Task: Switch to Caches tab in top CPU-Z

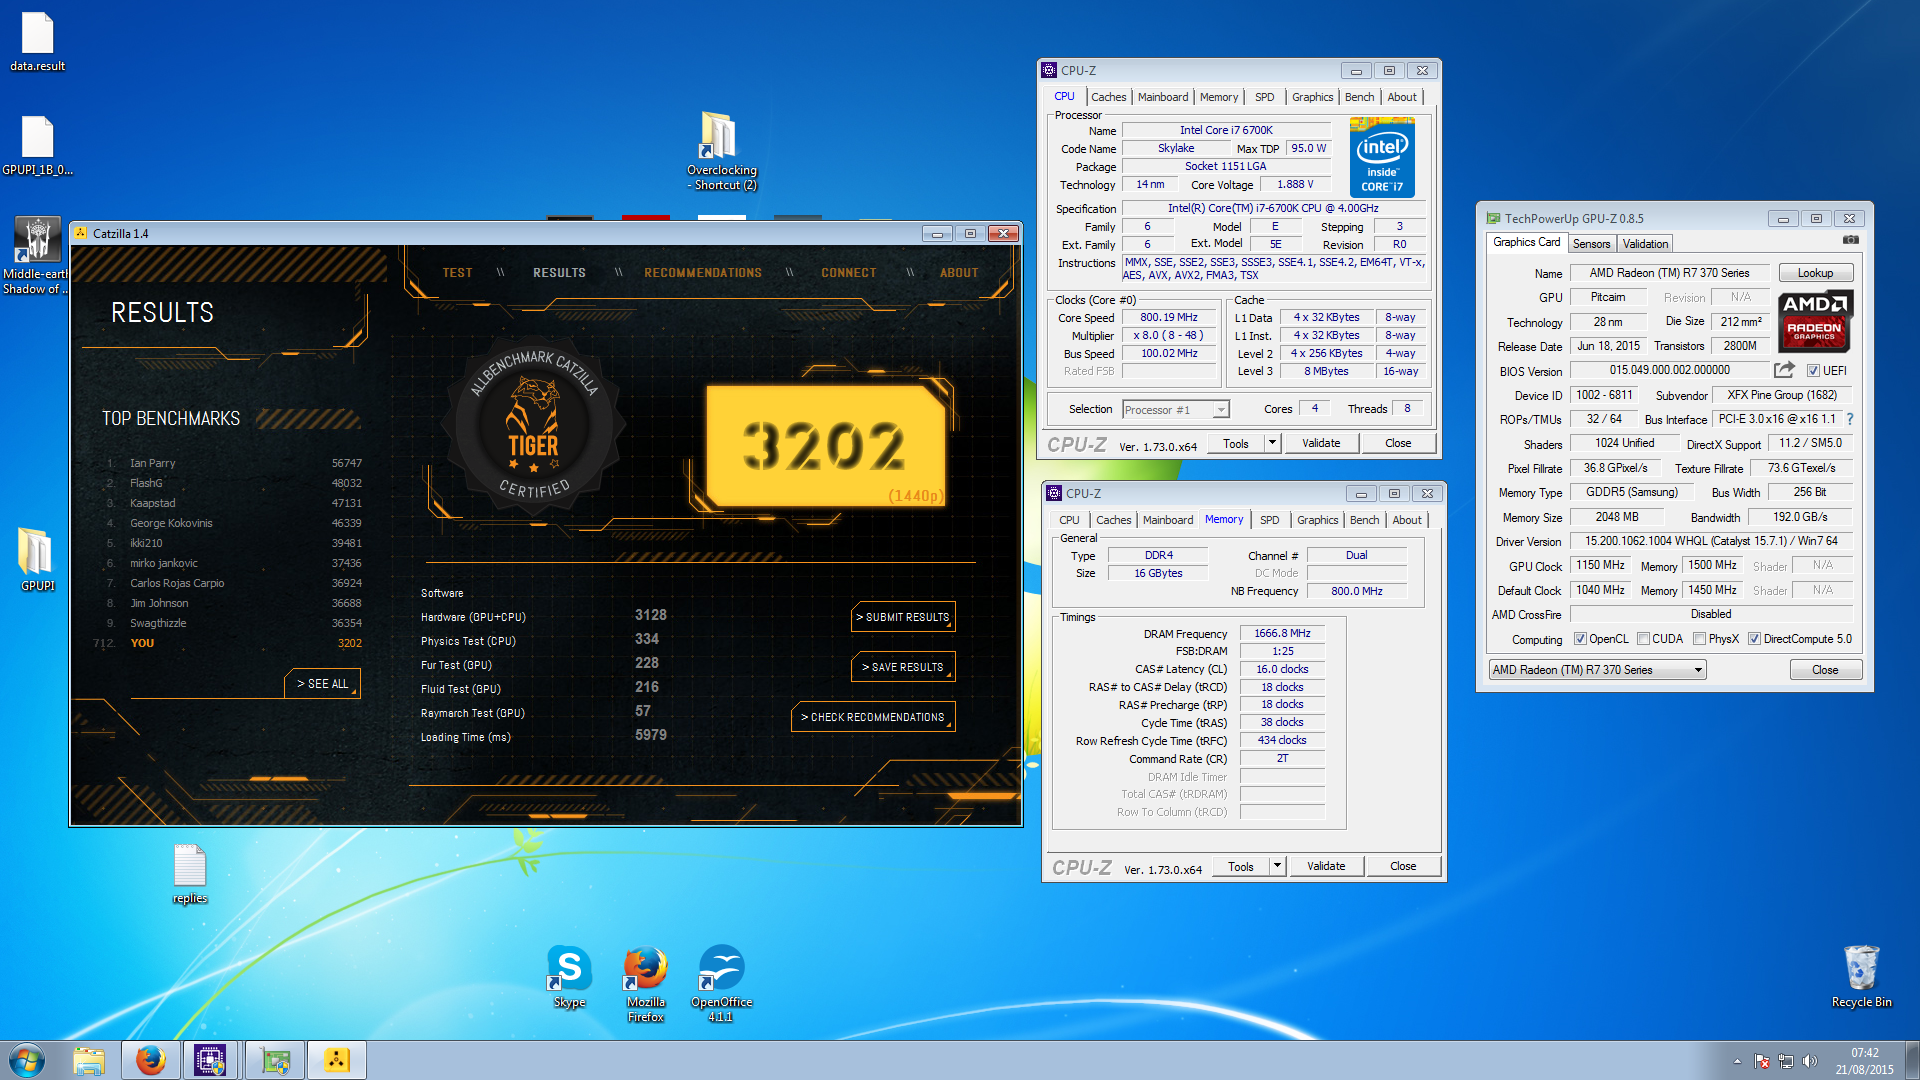Action: [1108, 97]
